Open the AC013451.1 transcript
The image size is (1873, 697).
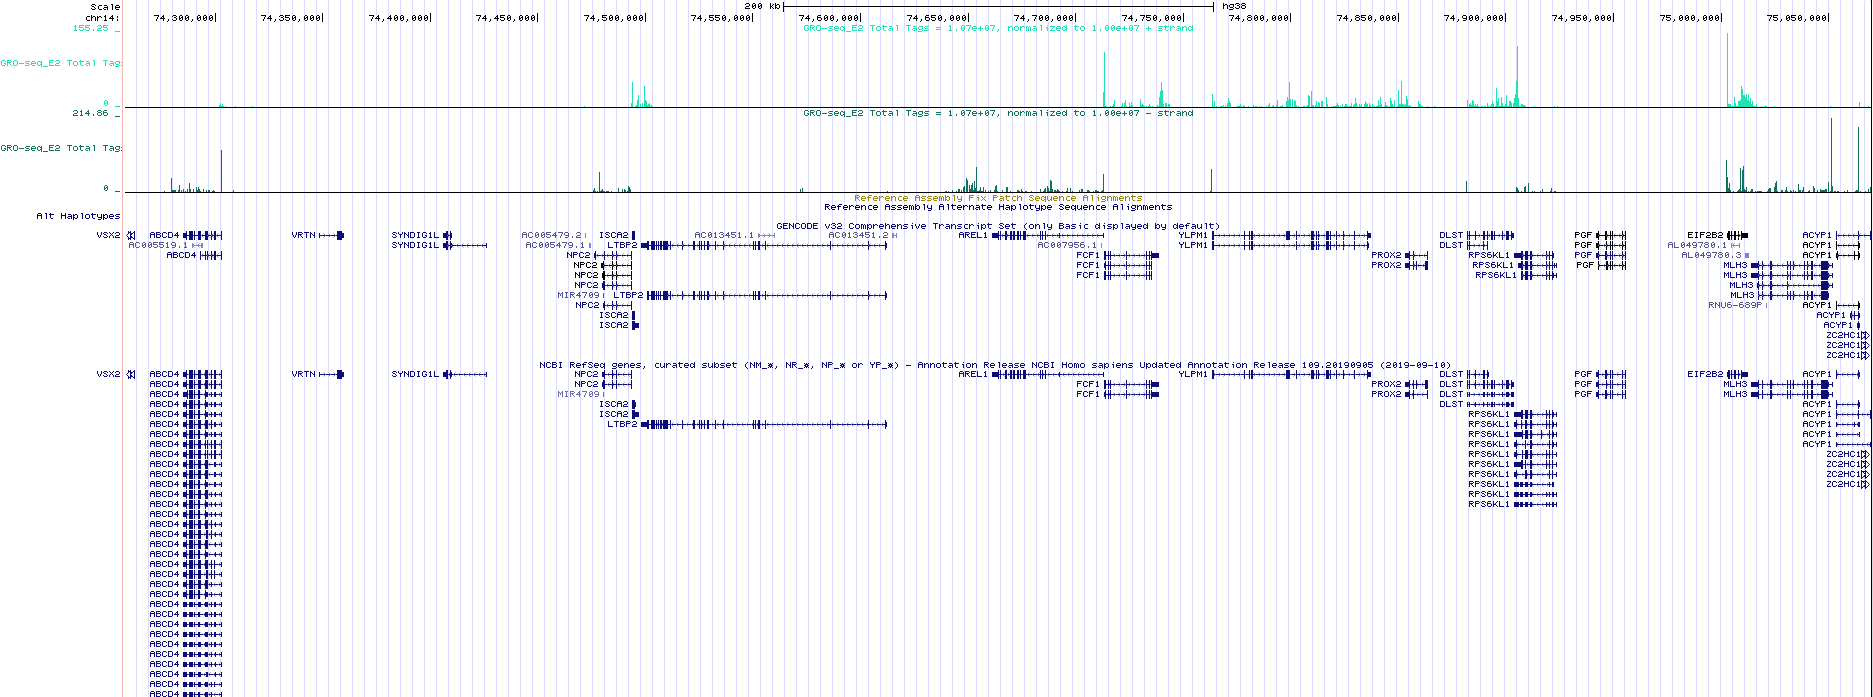tap(724, 235)
